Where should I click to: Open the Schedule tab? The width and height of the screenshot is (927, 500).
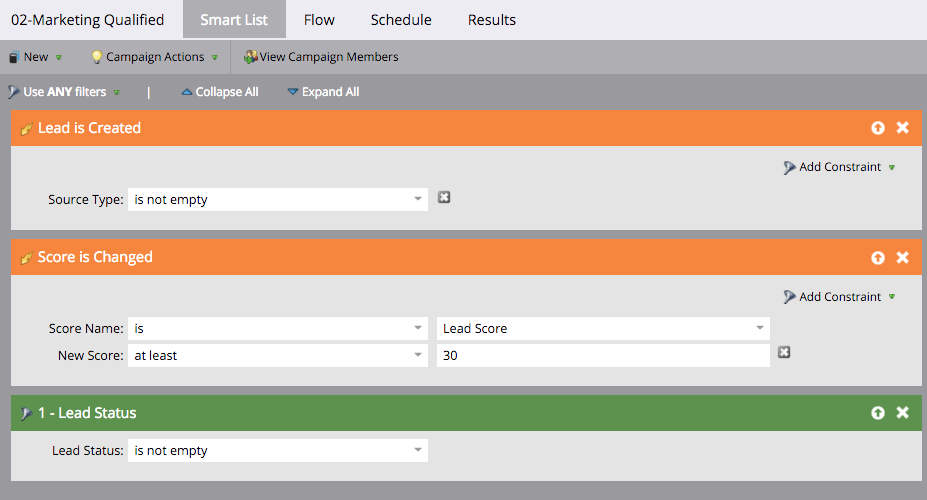(x=401, y=20)
